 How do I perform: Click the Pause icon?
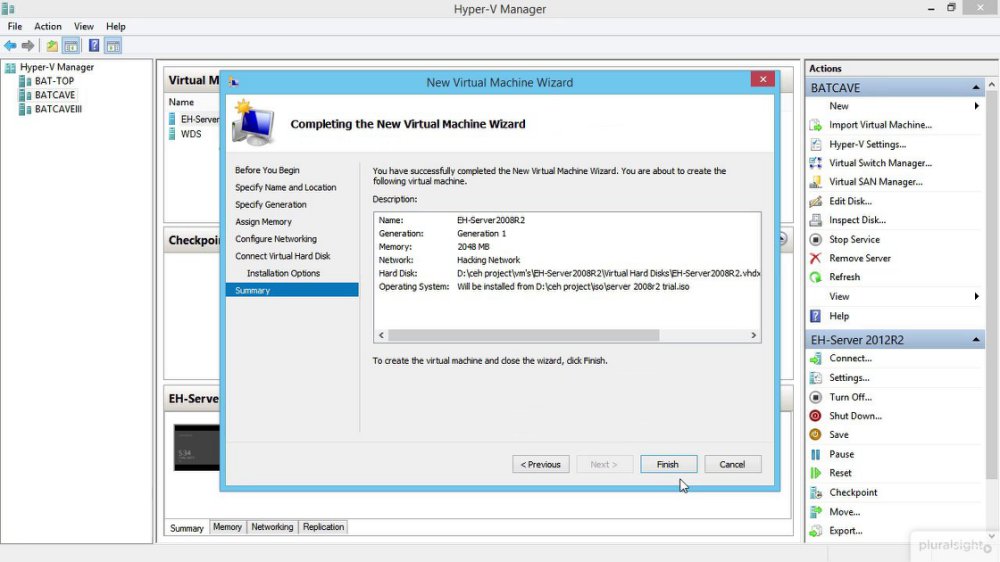(x=816, y=454)
